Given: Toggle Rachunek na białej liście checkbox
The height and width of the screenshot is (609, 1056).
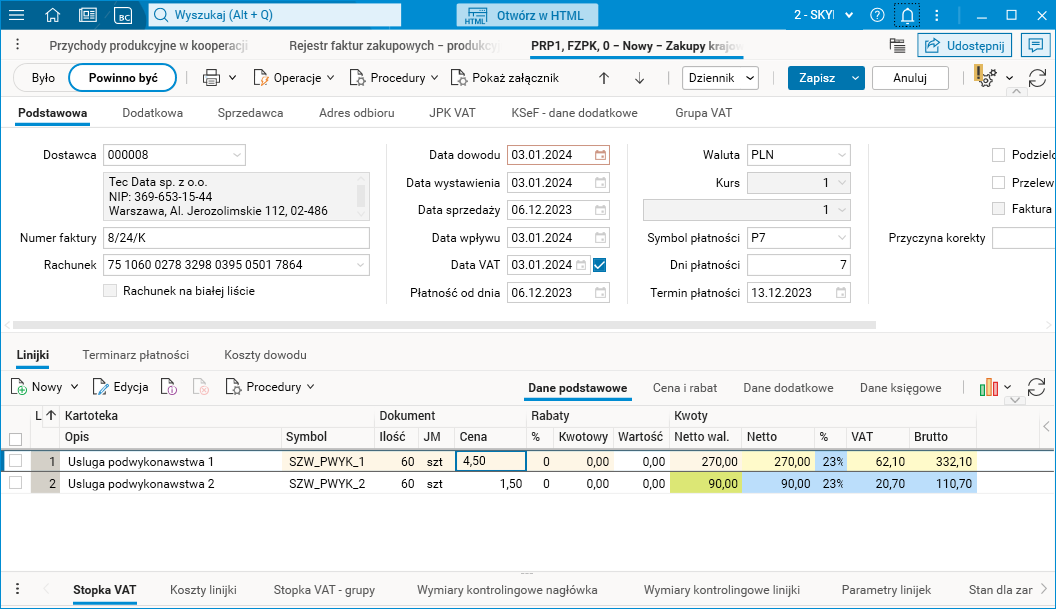Looking at the screenshot, I should pos(110,291).
